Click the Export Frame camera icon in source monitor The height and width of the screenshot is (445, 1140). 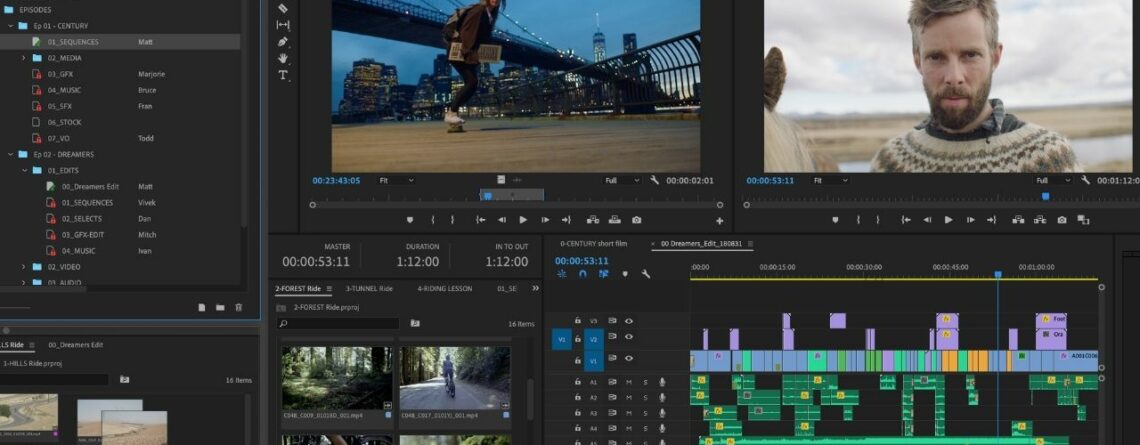(637, 220)
